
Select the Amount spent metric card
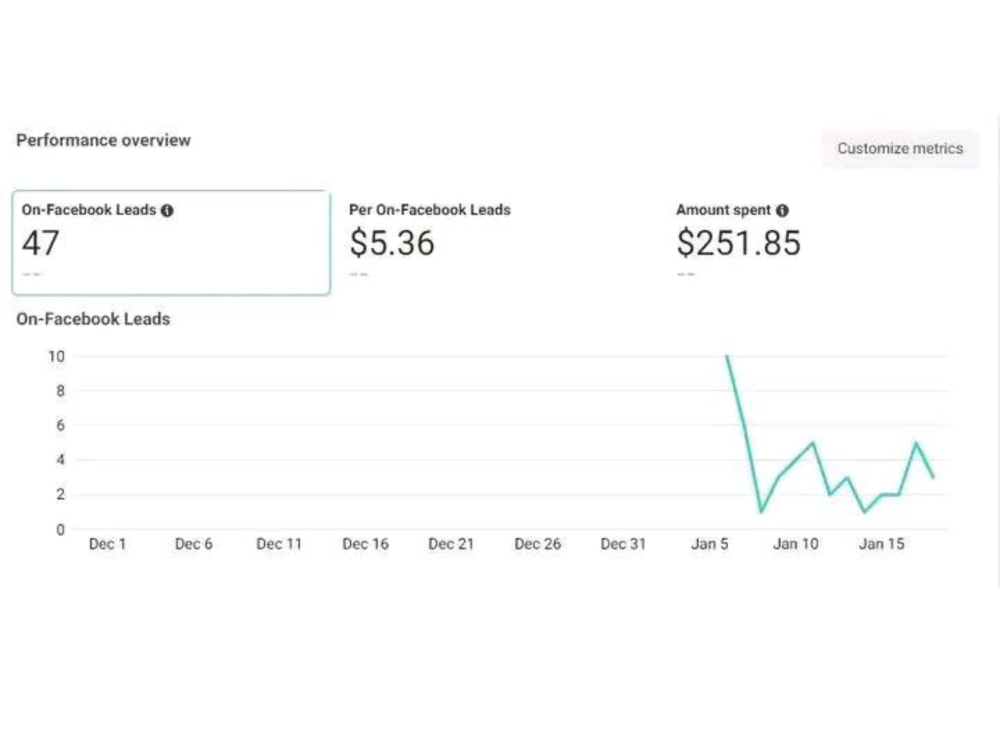pos(823,242)
